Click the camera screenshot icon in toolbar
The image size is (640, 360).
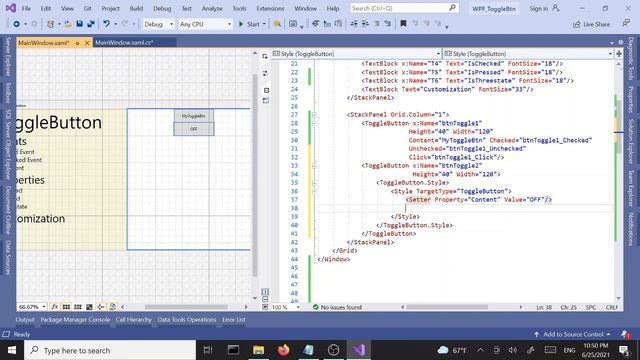(x=293, y=24)
